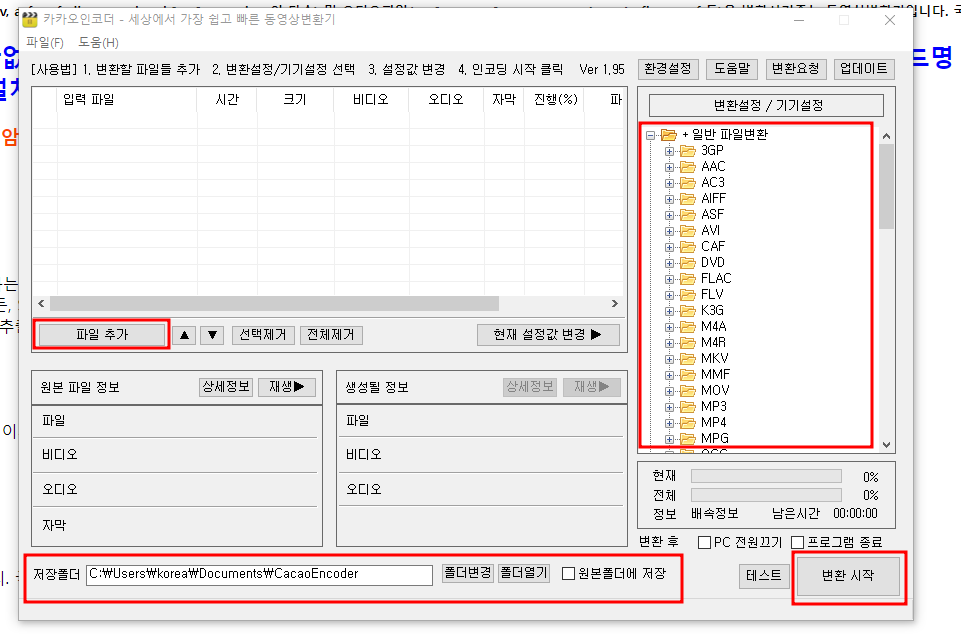The image size is (961, 635).
Task: Expand the MP4 folder node
Action: point(669,423)
